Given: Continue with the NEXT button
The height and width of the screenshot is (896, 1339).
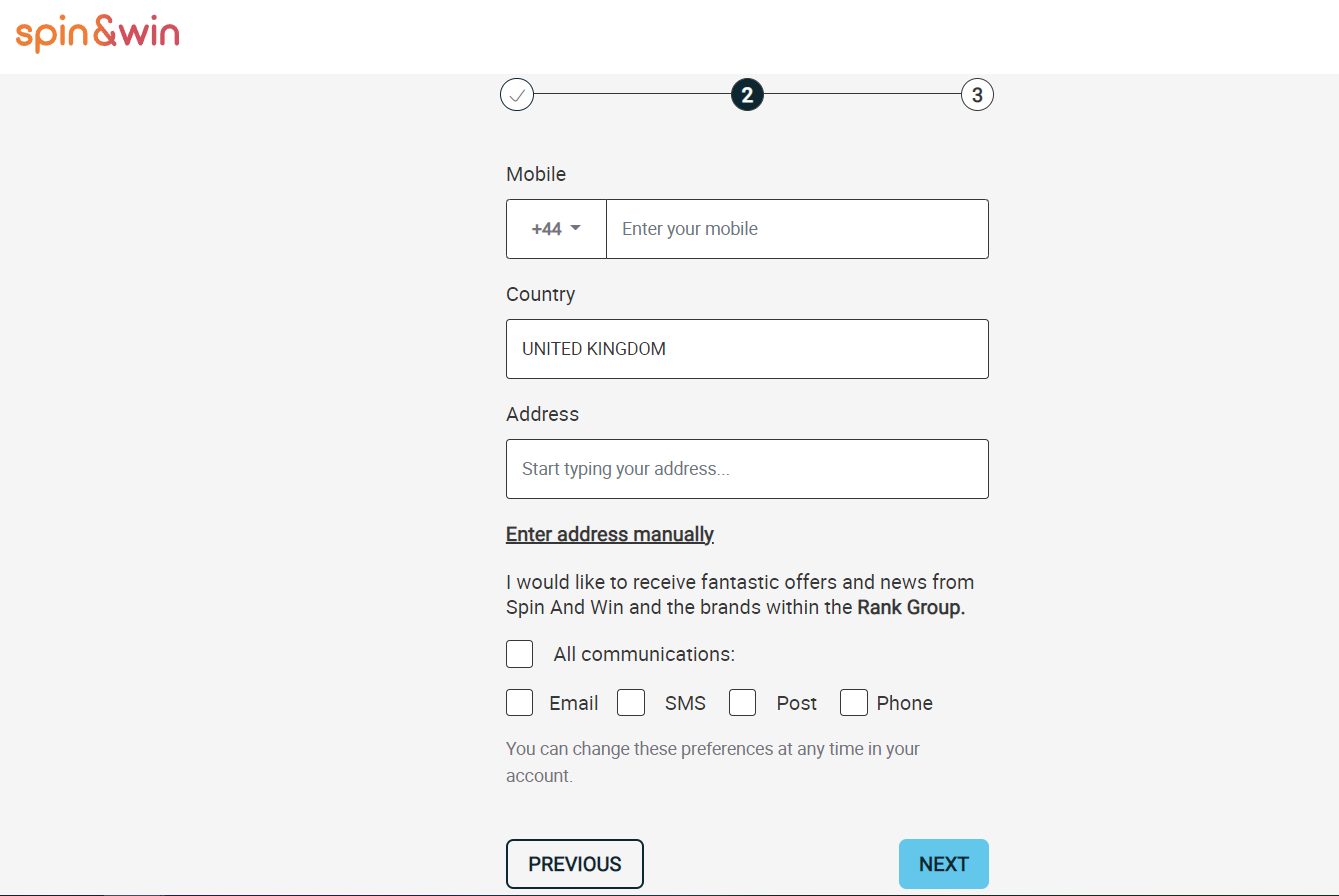Looking at the screenshot, I should pos(943,864).
